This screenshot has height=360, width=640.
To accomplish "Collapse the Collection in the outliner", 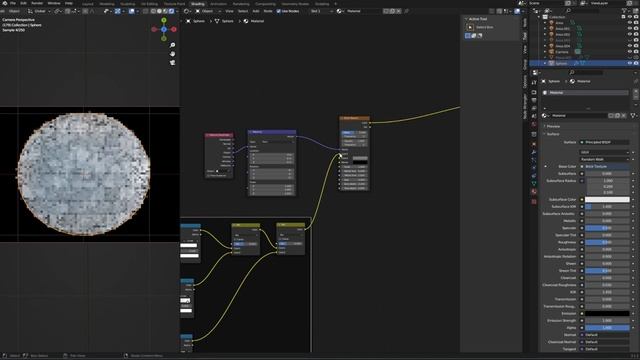I will 539,17.
